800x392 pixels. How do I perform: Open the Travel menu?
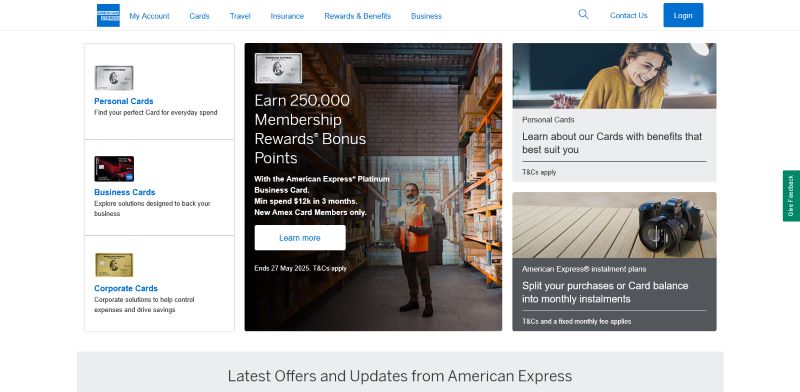[240, 16]
